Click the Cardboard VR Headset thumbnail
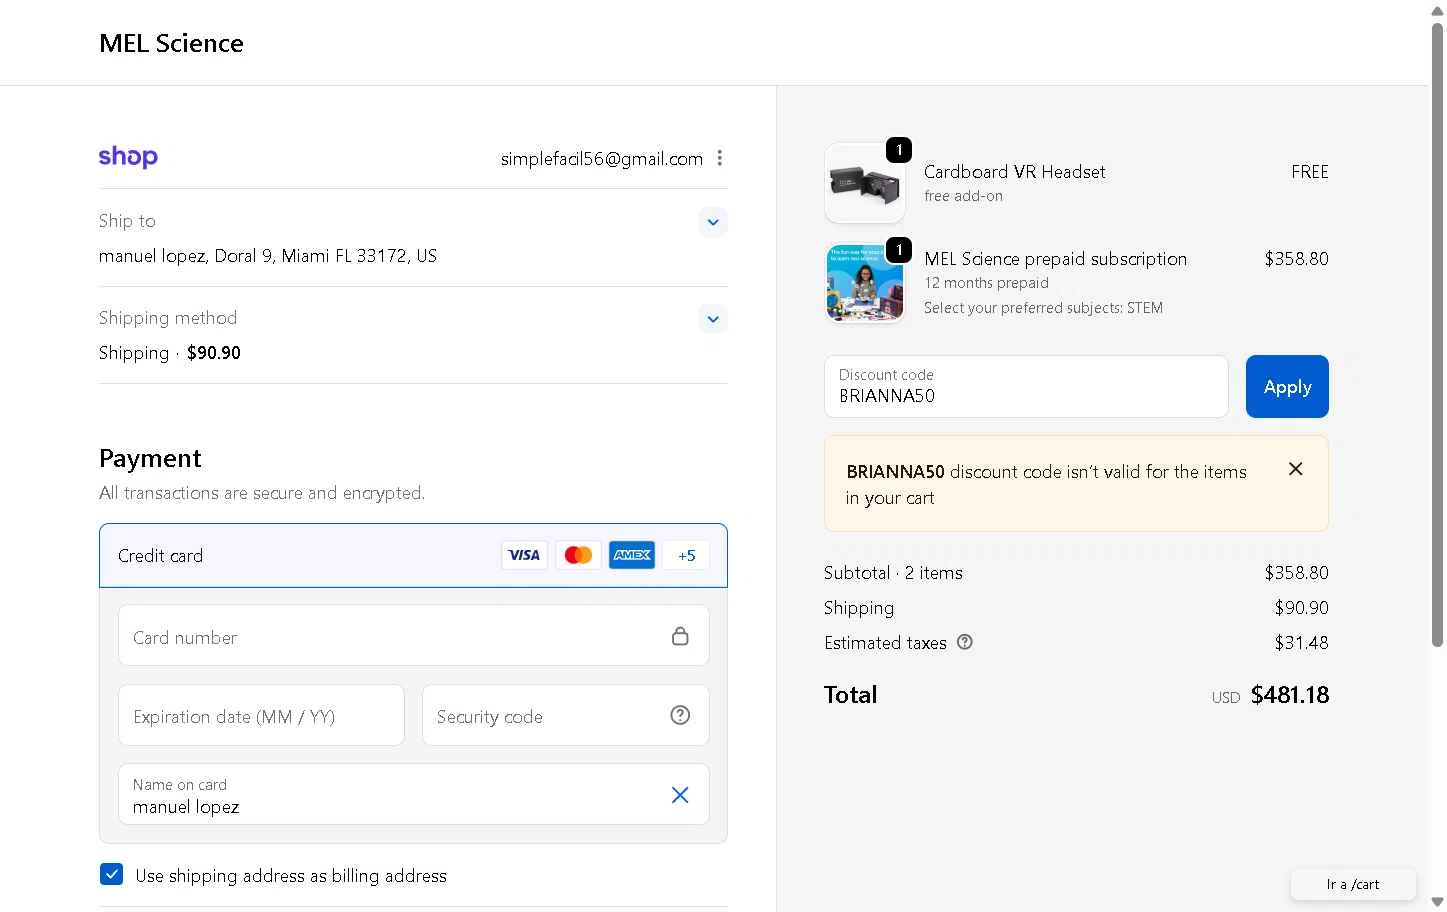The image size is (1447, 912). 864,183
